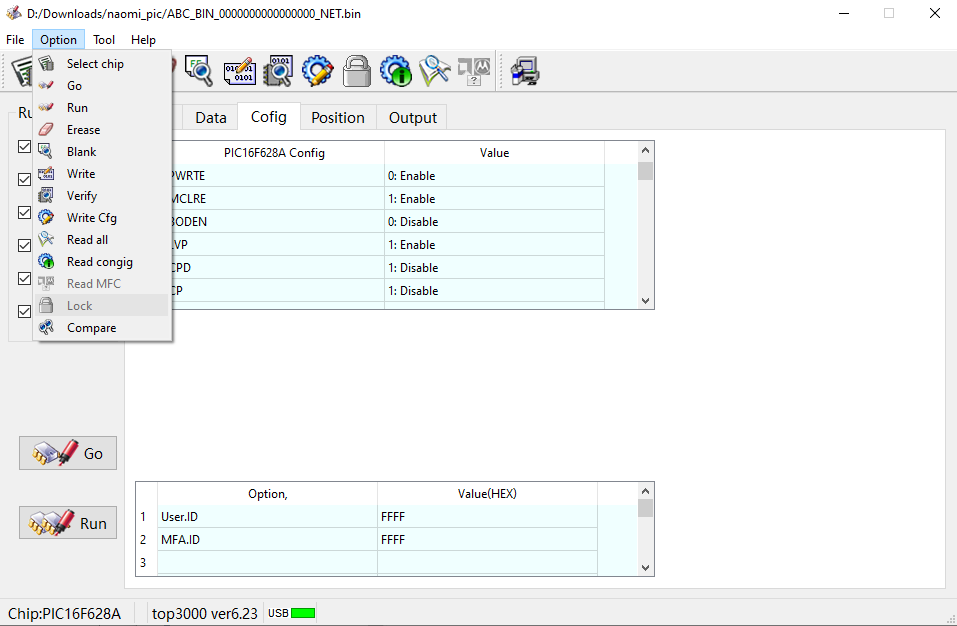Choose the Run entry in the Option menu
The width and height of the screenshot is (957, 626).
pyautogui.click(x=101, y=107)
